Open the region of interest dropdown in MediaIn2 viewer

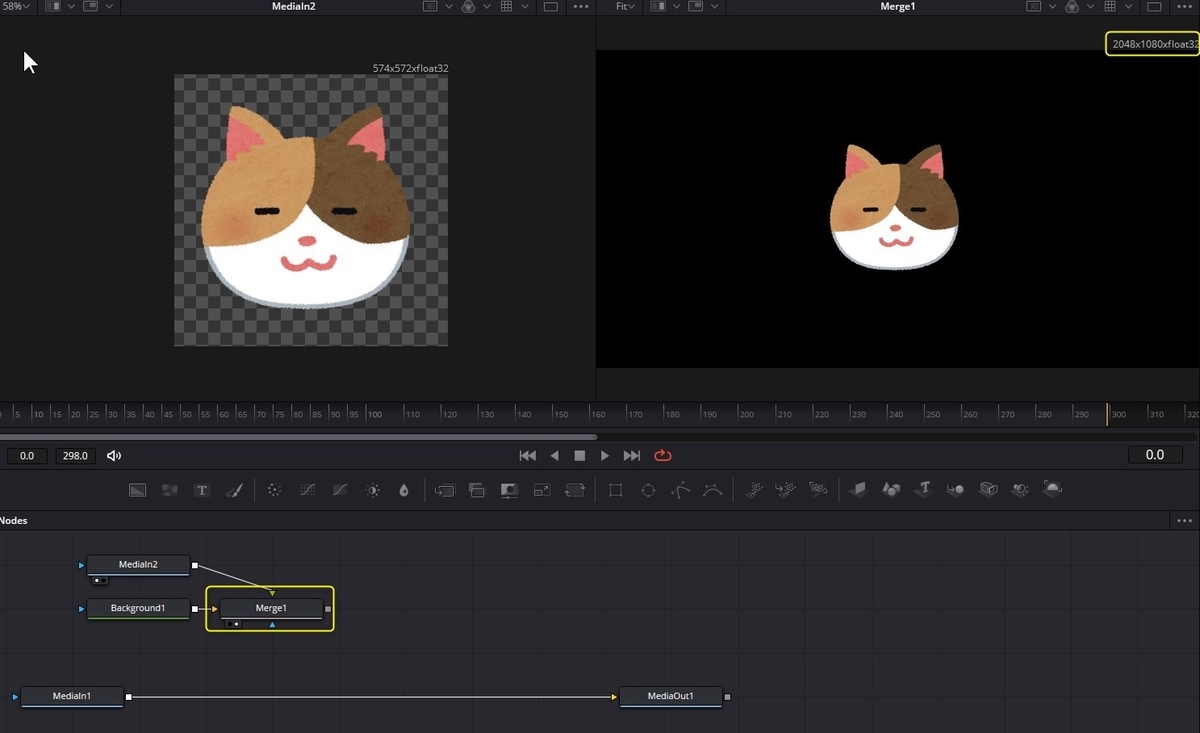pos(449,7)
